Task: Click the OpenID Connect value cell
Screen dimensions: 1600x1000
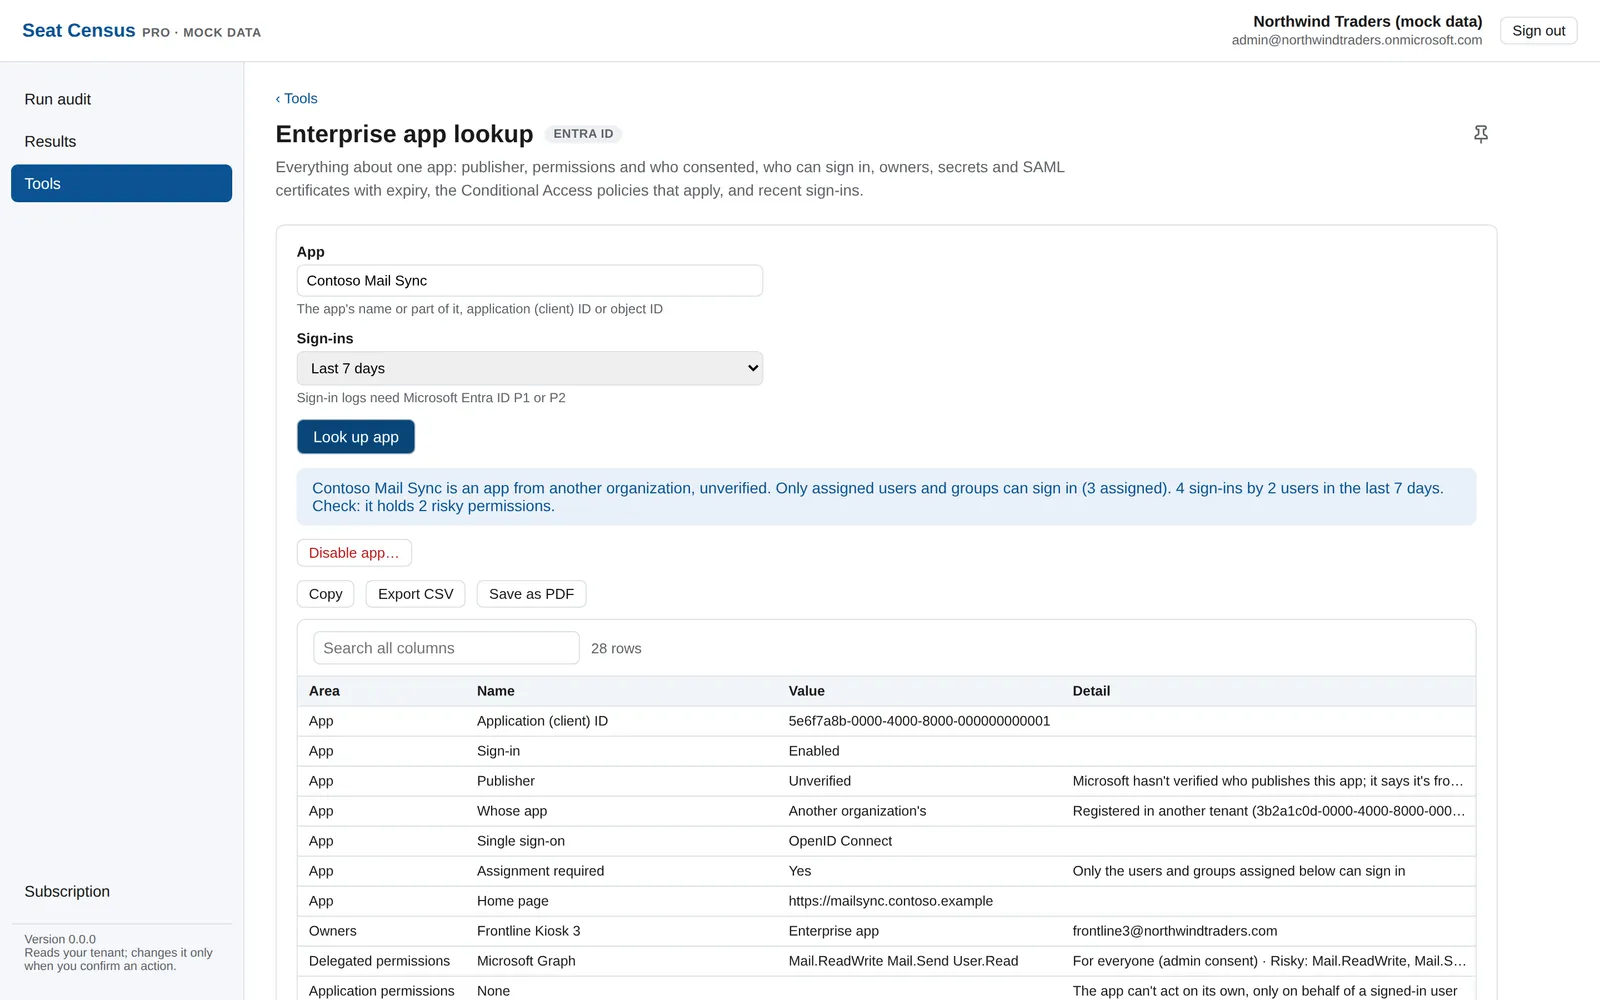Action: pos(840,841)
